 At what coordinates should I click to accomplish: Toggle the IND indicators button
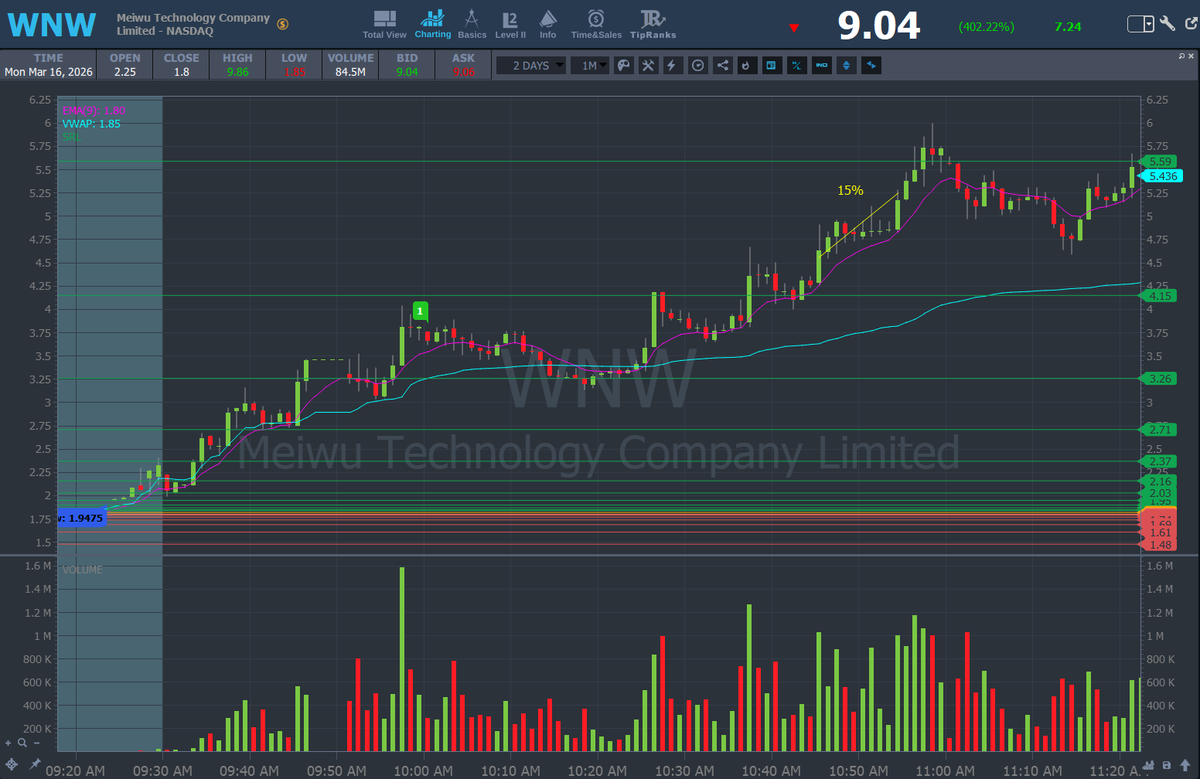tap(822, 65)
